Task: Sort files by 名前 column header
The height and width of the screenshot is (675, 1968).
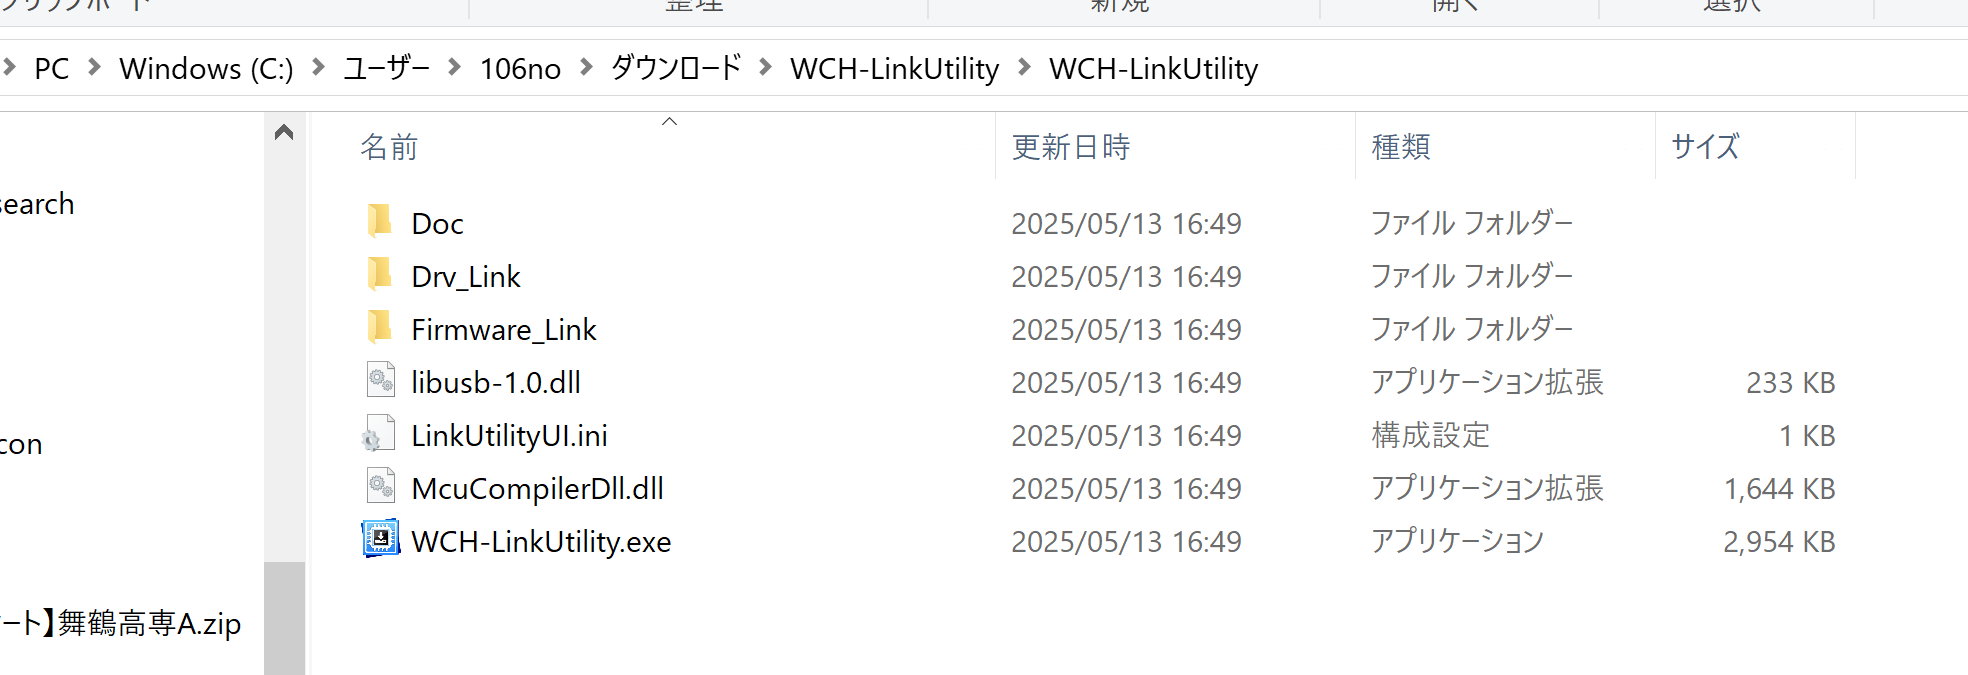Action: coord(389,147)
